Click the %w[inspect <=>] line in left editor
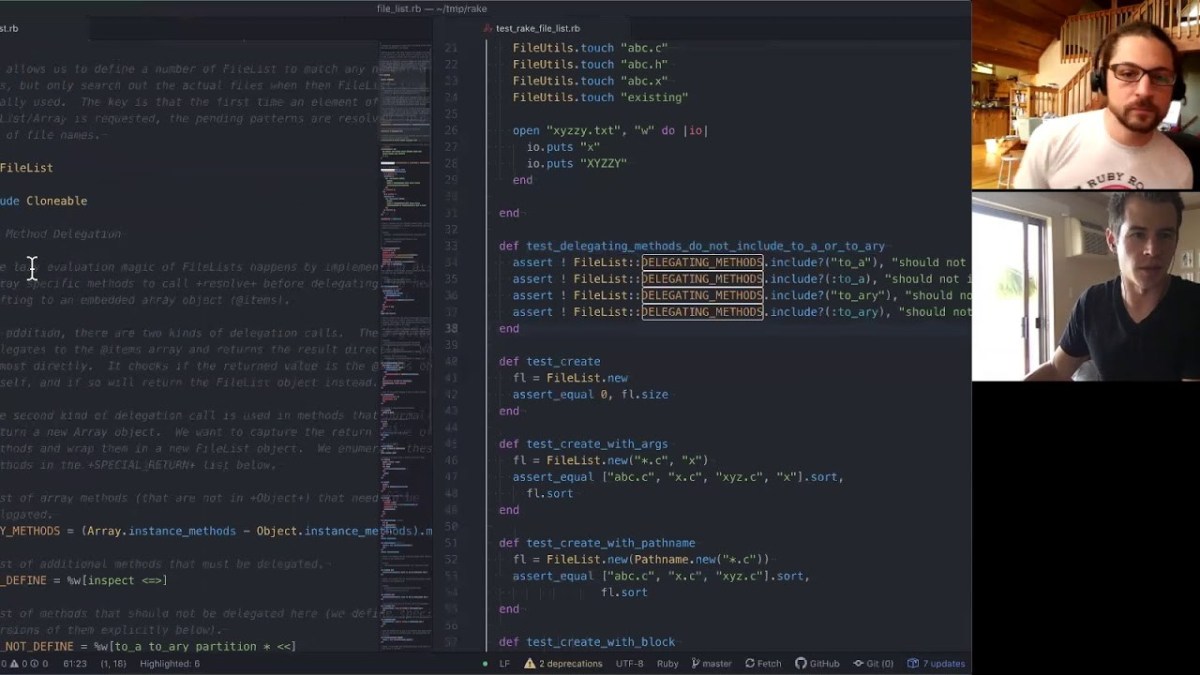Image resolution: width=1200 pixels, height=675 pixels. (84, 580)
